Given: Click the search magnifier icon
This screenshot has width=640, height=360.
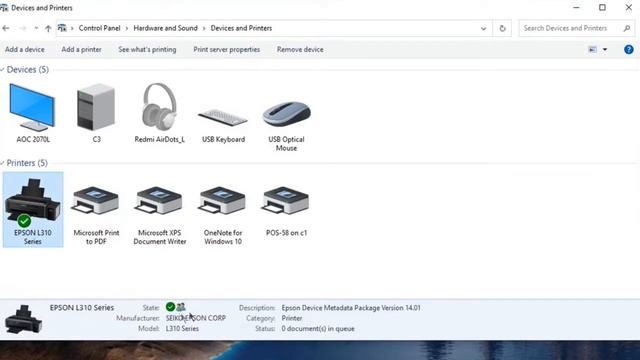Looking at the screenshot, I should (627, 28).
